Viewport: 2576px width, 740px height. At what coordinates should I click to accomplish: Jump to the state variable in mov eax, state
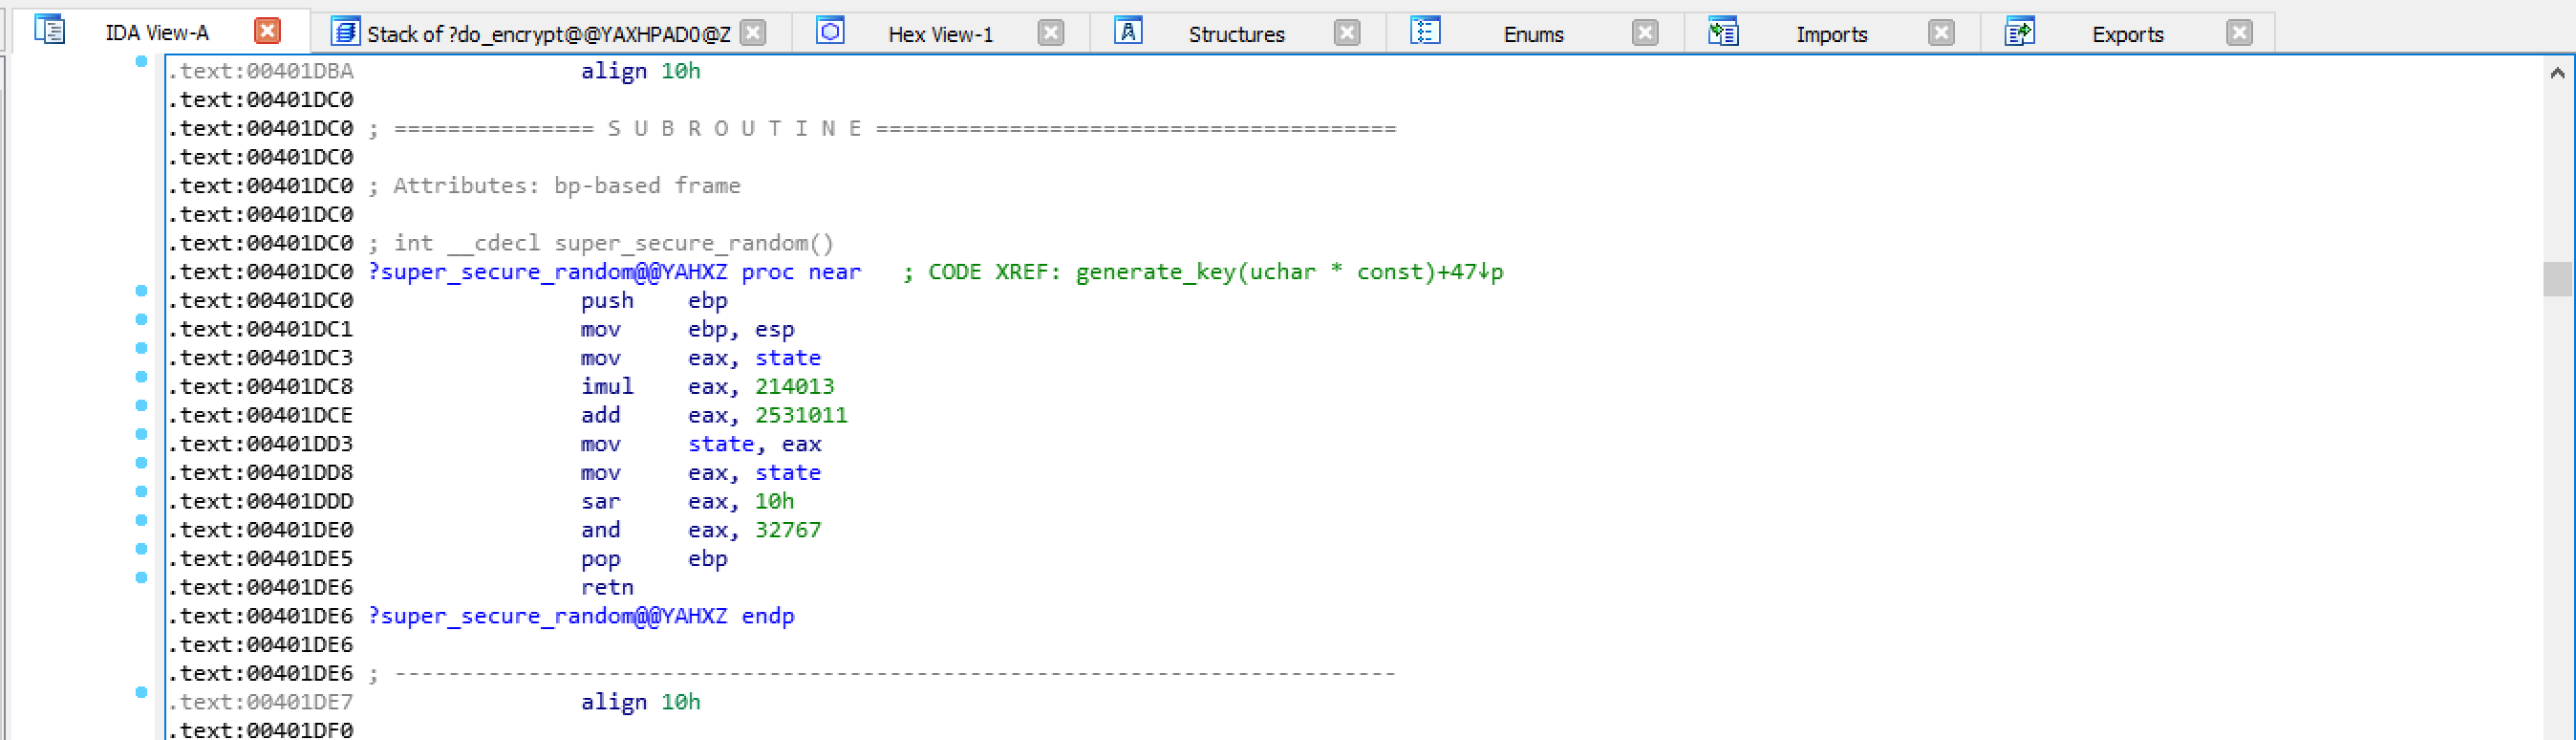(788, 358)
